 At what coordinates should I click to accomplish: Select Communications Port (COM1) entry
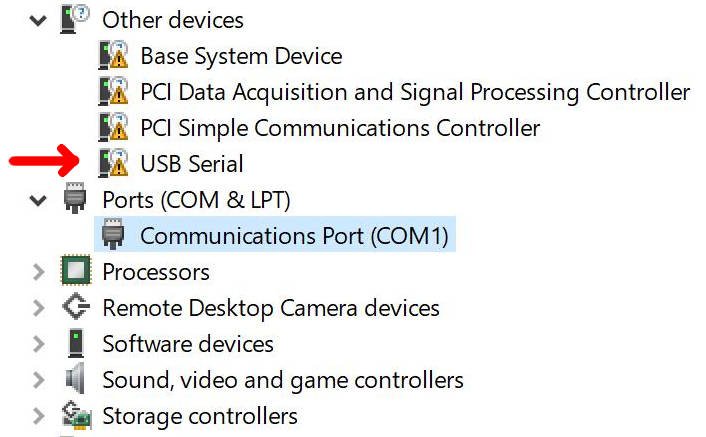point(294,236)
